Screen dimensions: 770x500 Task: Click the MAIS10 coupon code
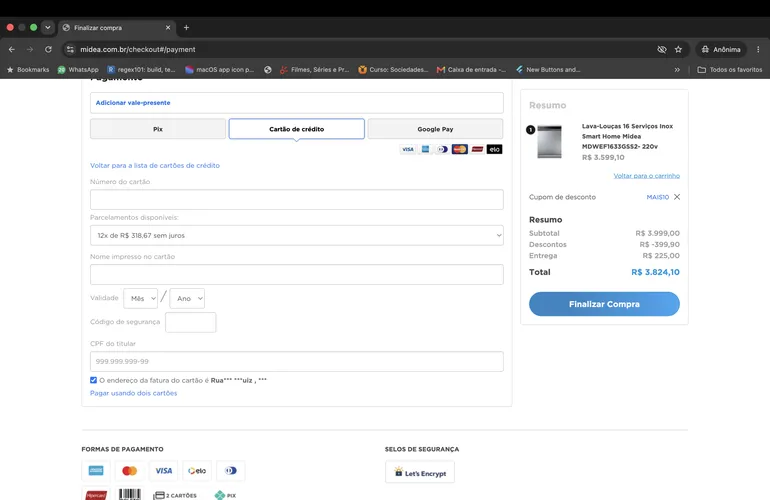(x=658, y=197)
